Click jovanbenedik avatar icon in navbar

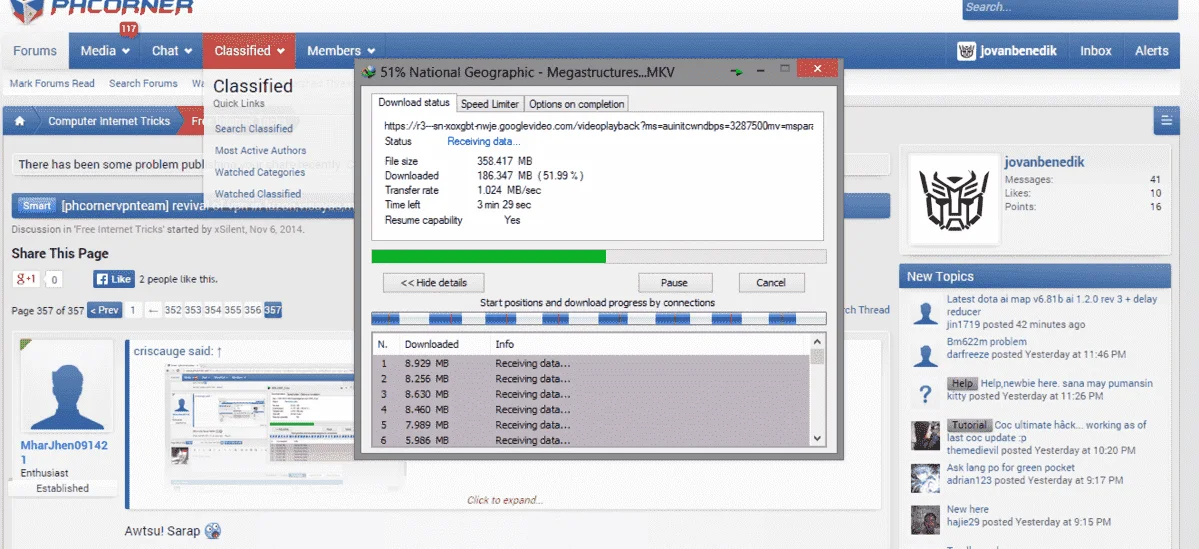(967, 50)
